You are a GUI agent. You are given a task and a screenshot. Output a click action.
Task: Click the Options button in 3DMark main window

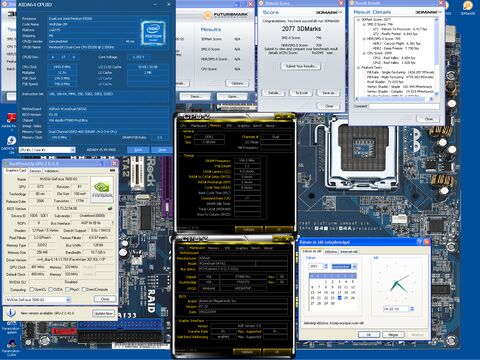click(x=237, y=83)
